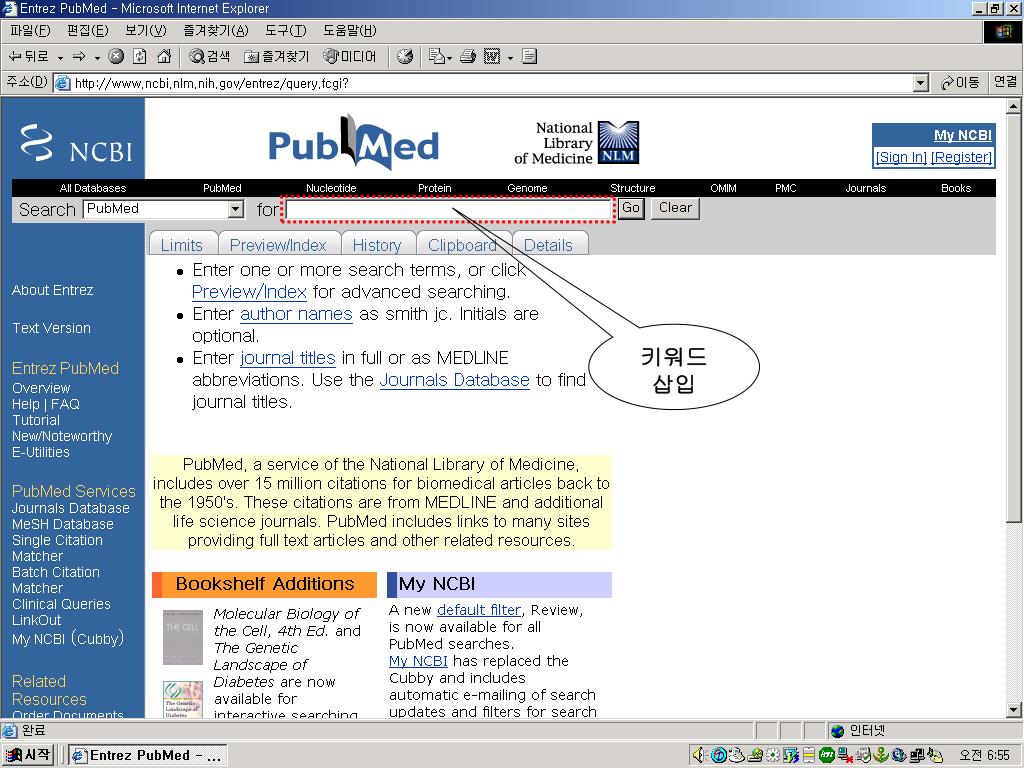Screen dimensions: 1024x768
Task: Open the 도움말(H) menu
Action: (349, 31)
